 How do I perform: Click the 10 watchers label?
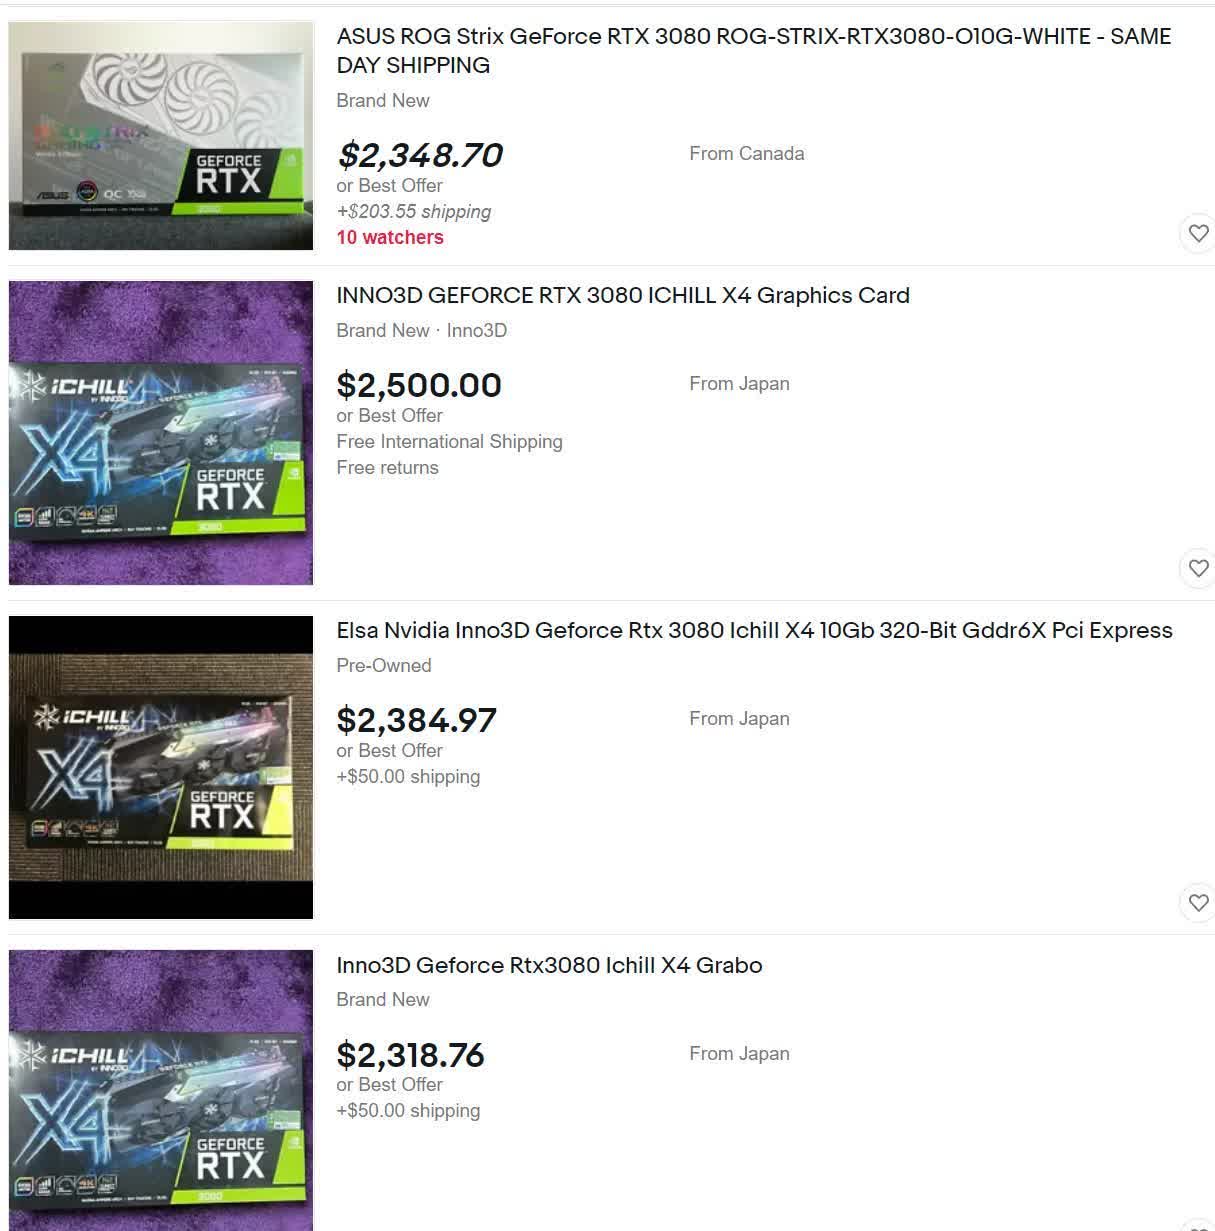(x=390, y=237)
